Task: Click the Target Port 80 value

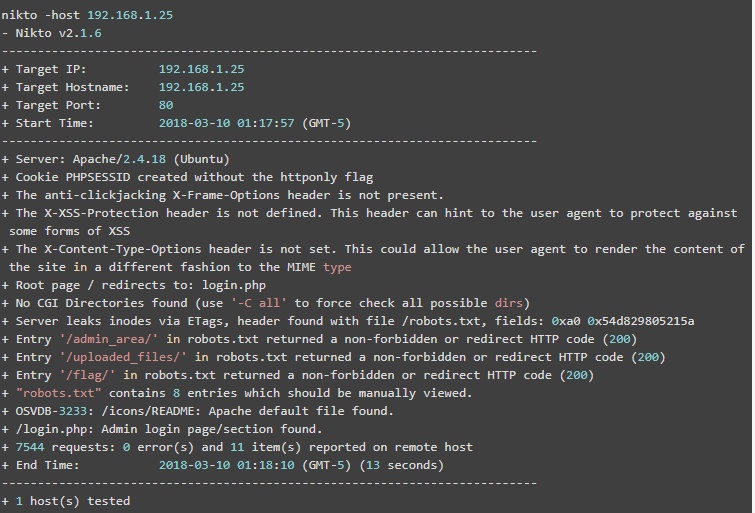Action: (x=166, y=105)
